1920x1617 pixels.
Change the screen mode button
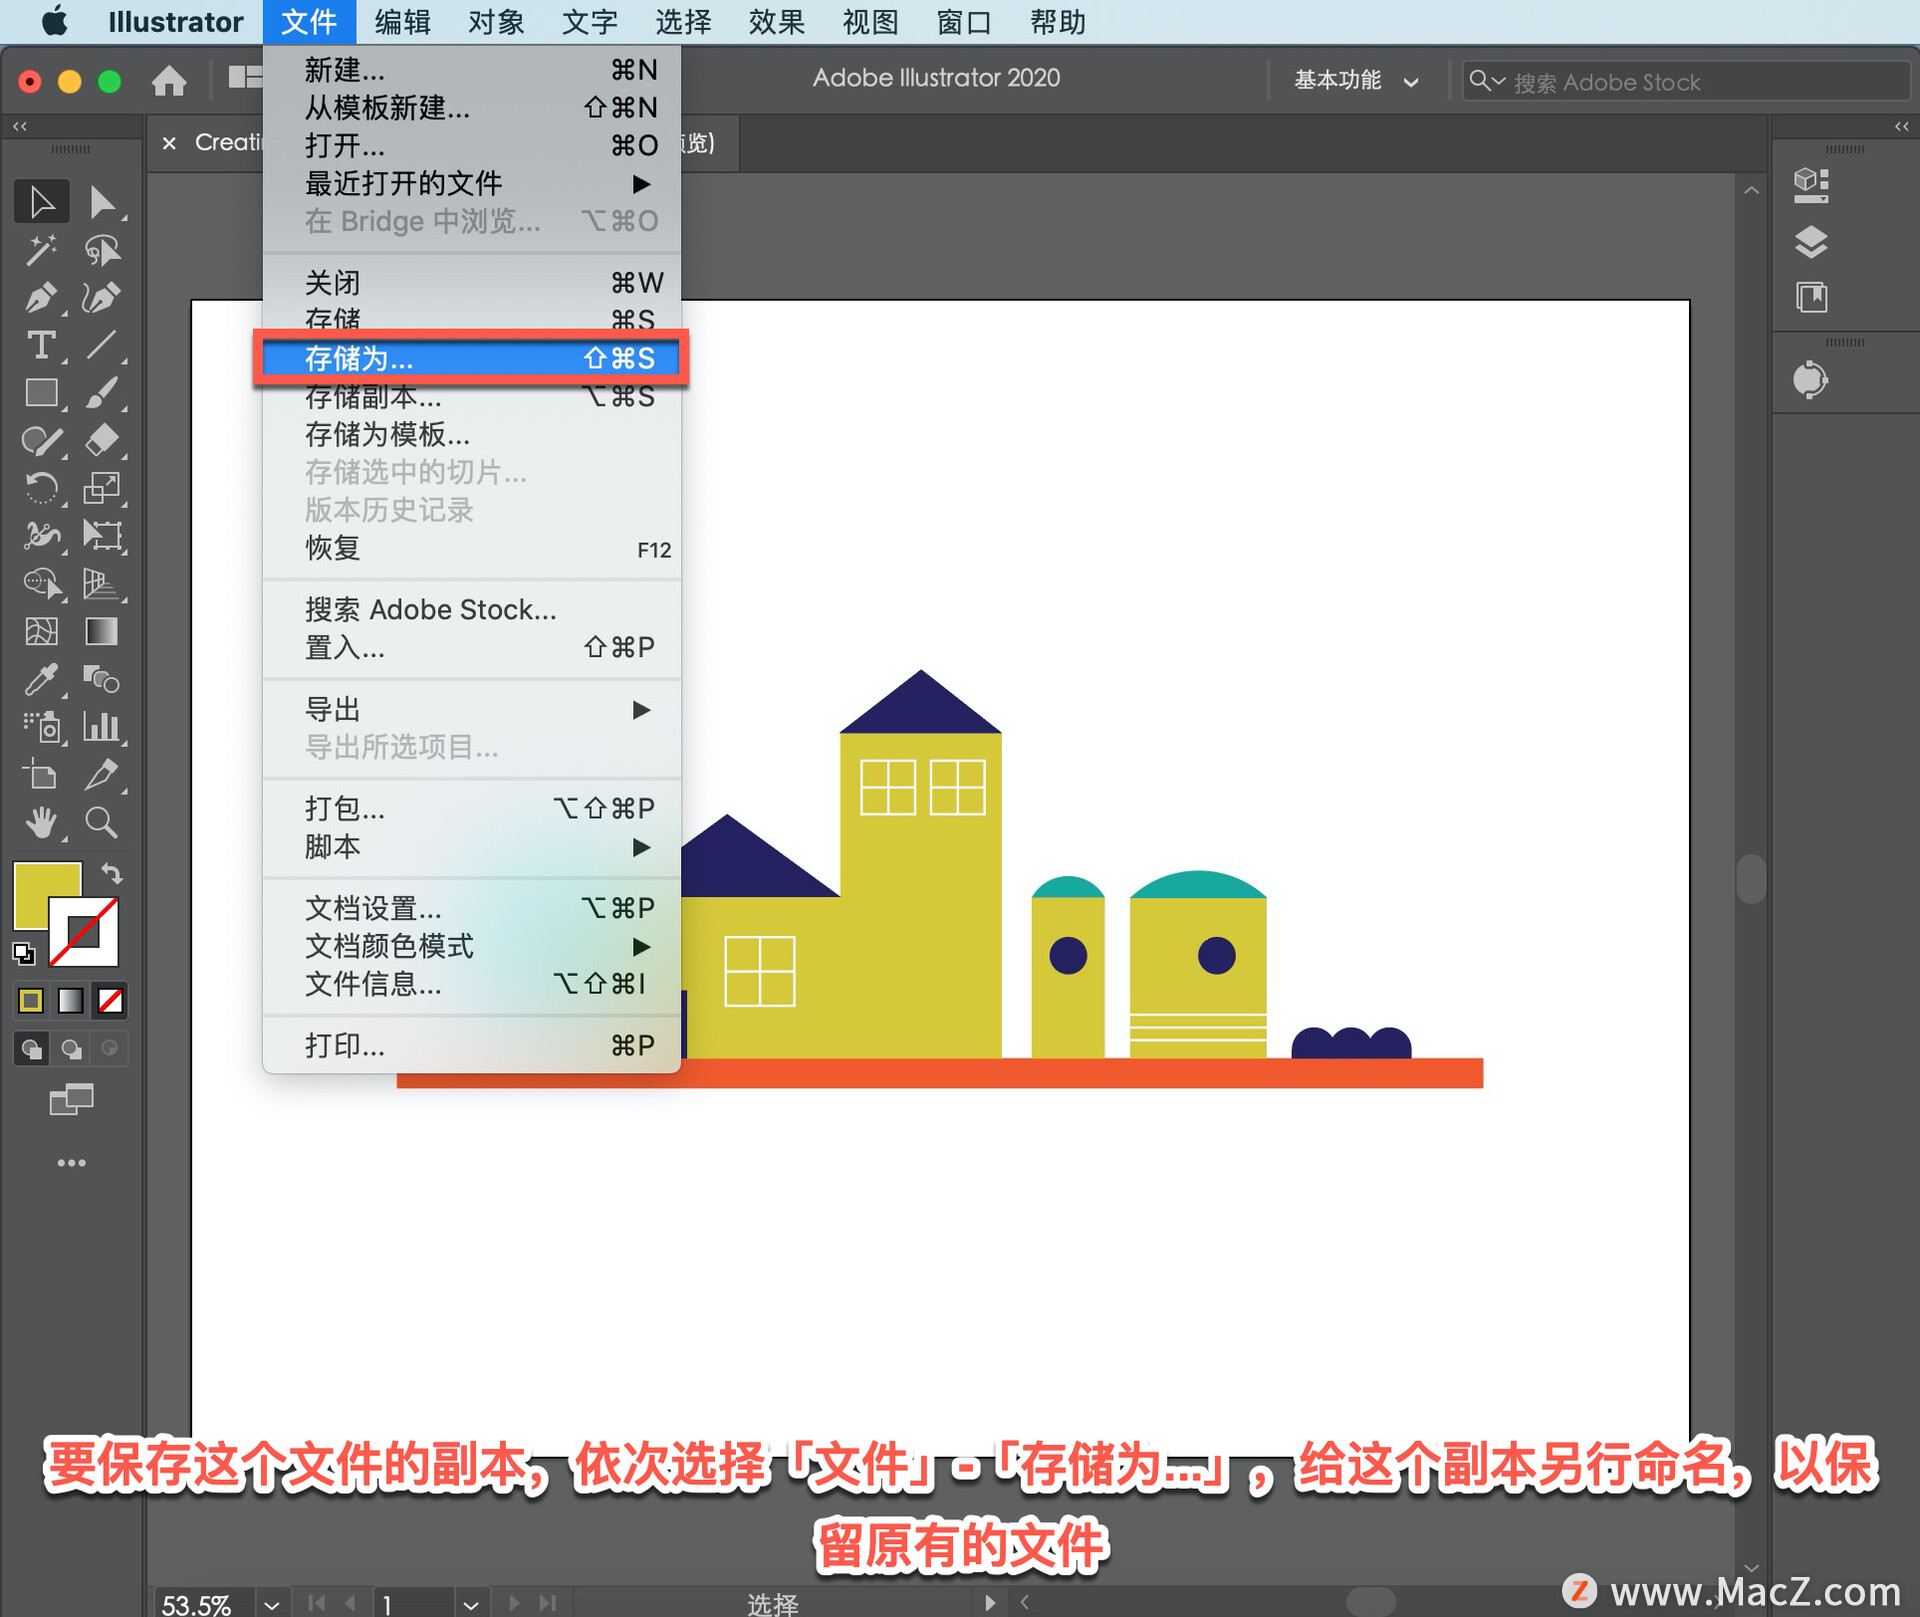(x=71, y=1100)
